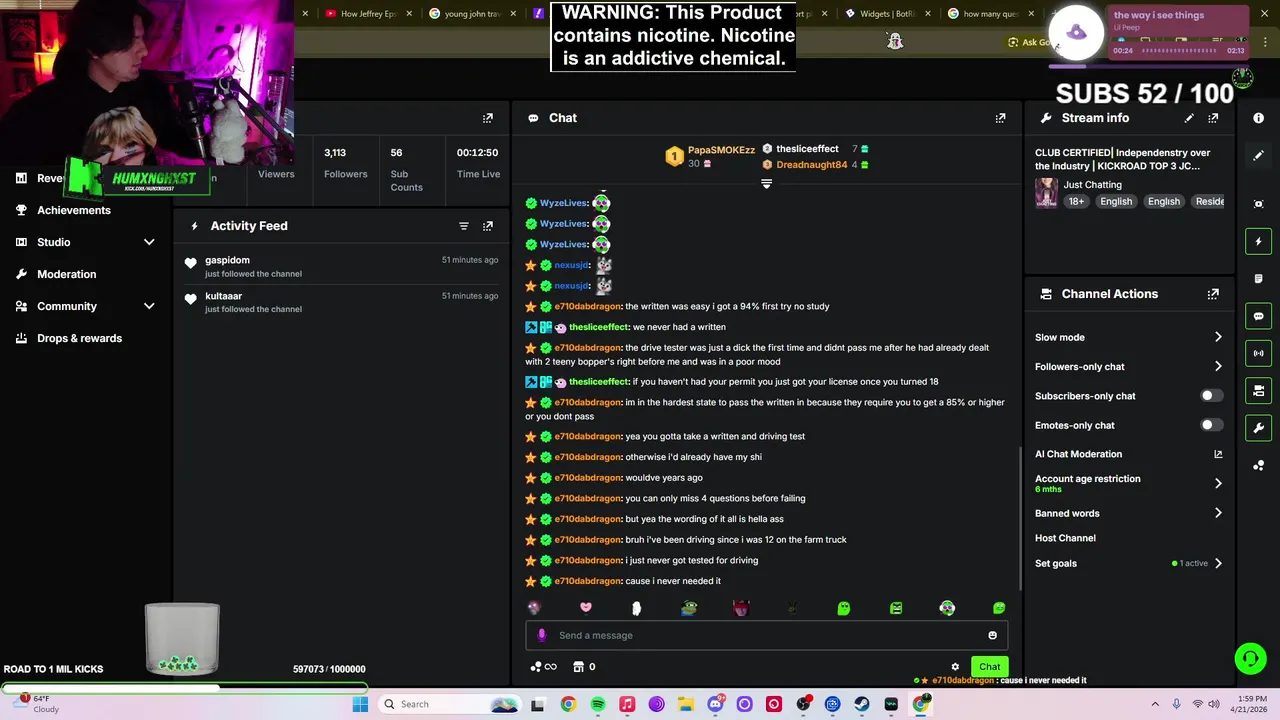Open Moderation in the sidebar
The image size is (1280, 720).
67,274
